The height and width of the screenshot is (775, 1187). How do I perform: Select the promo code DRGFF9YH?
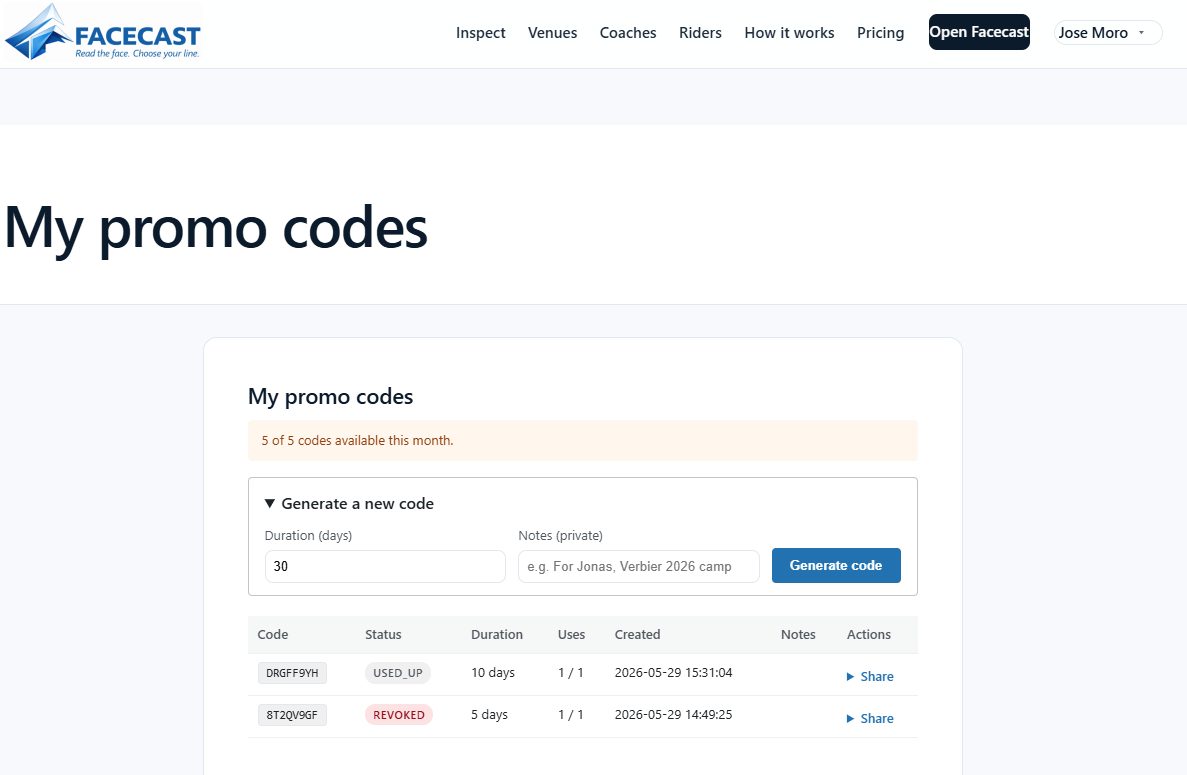click(x=292, y=673)
